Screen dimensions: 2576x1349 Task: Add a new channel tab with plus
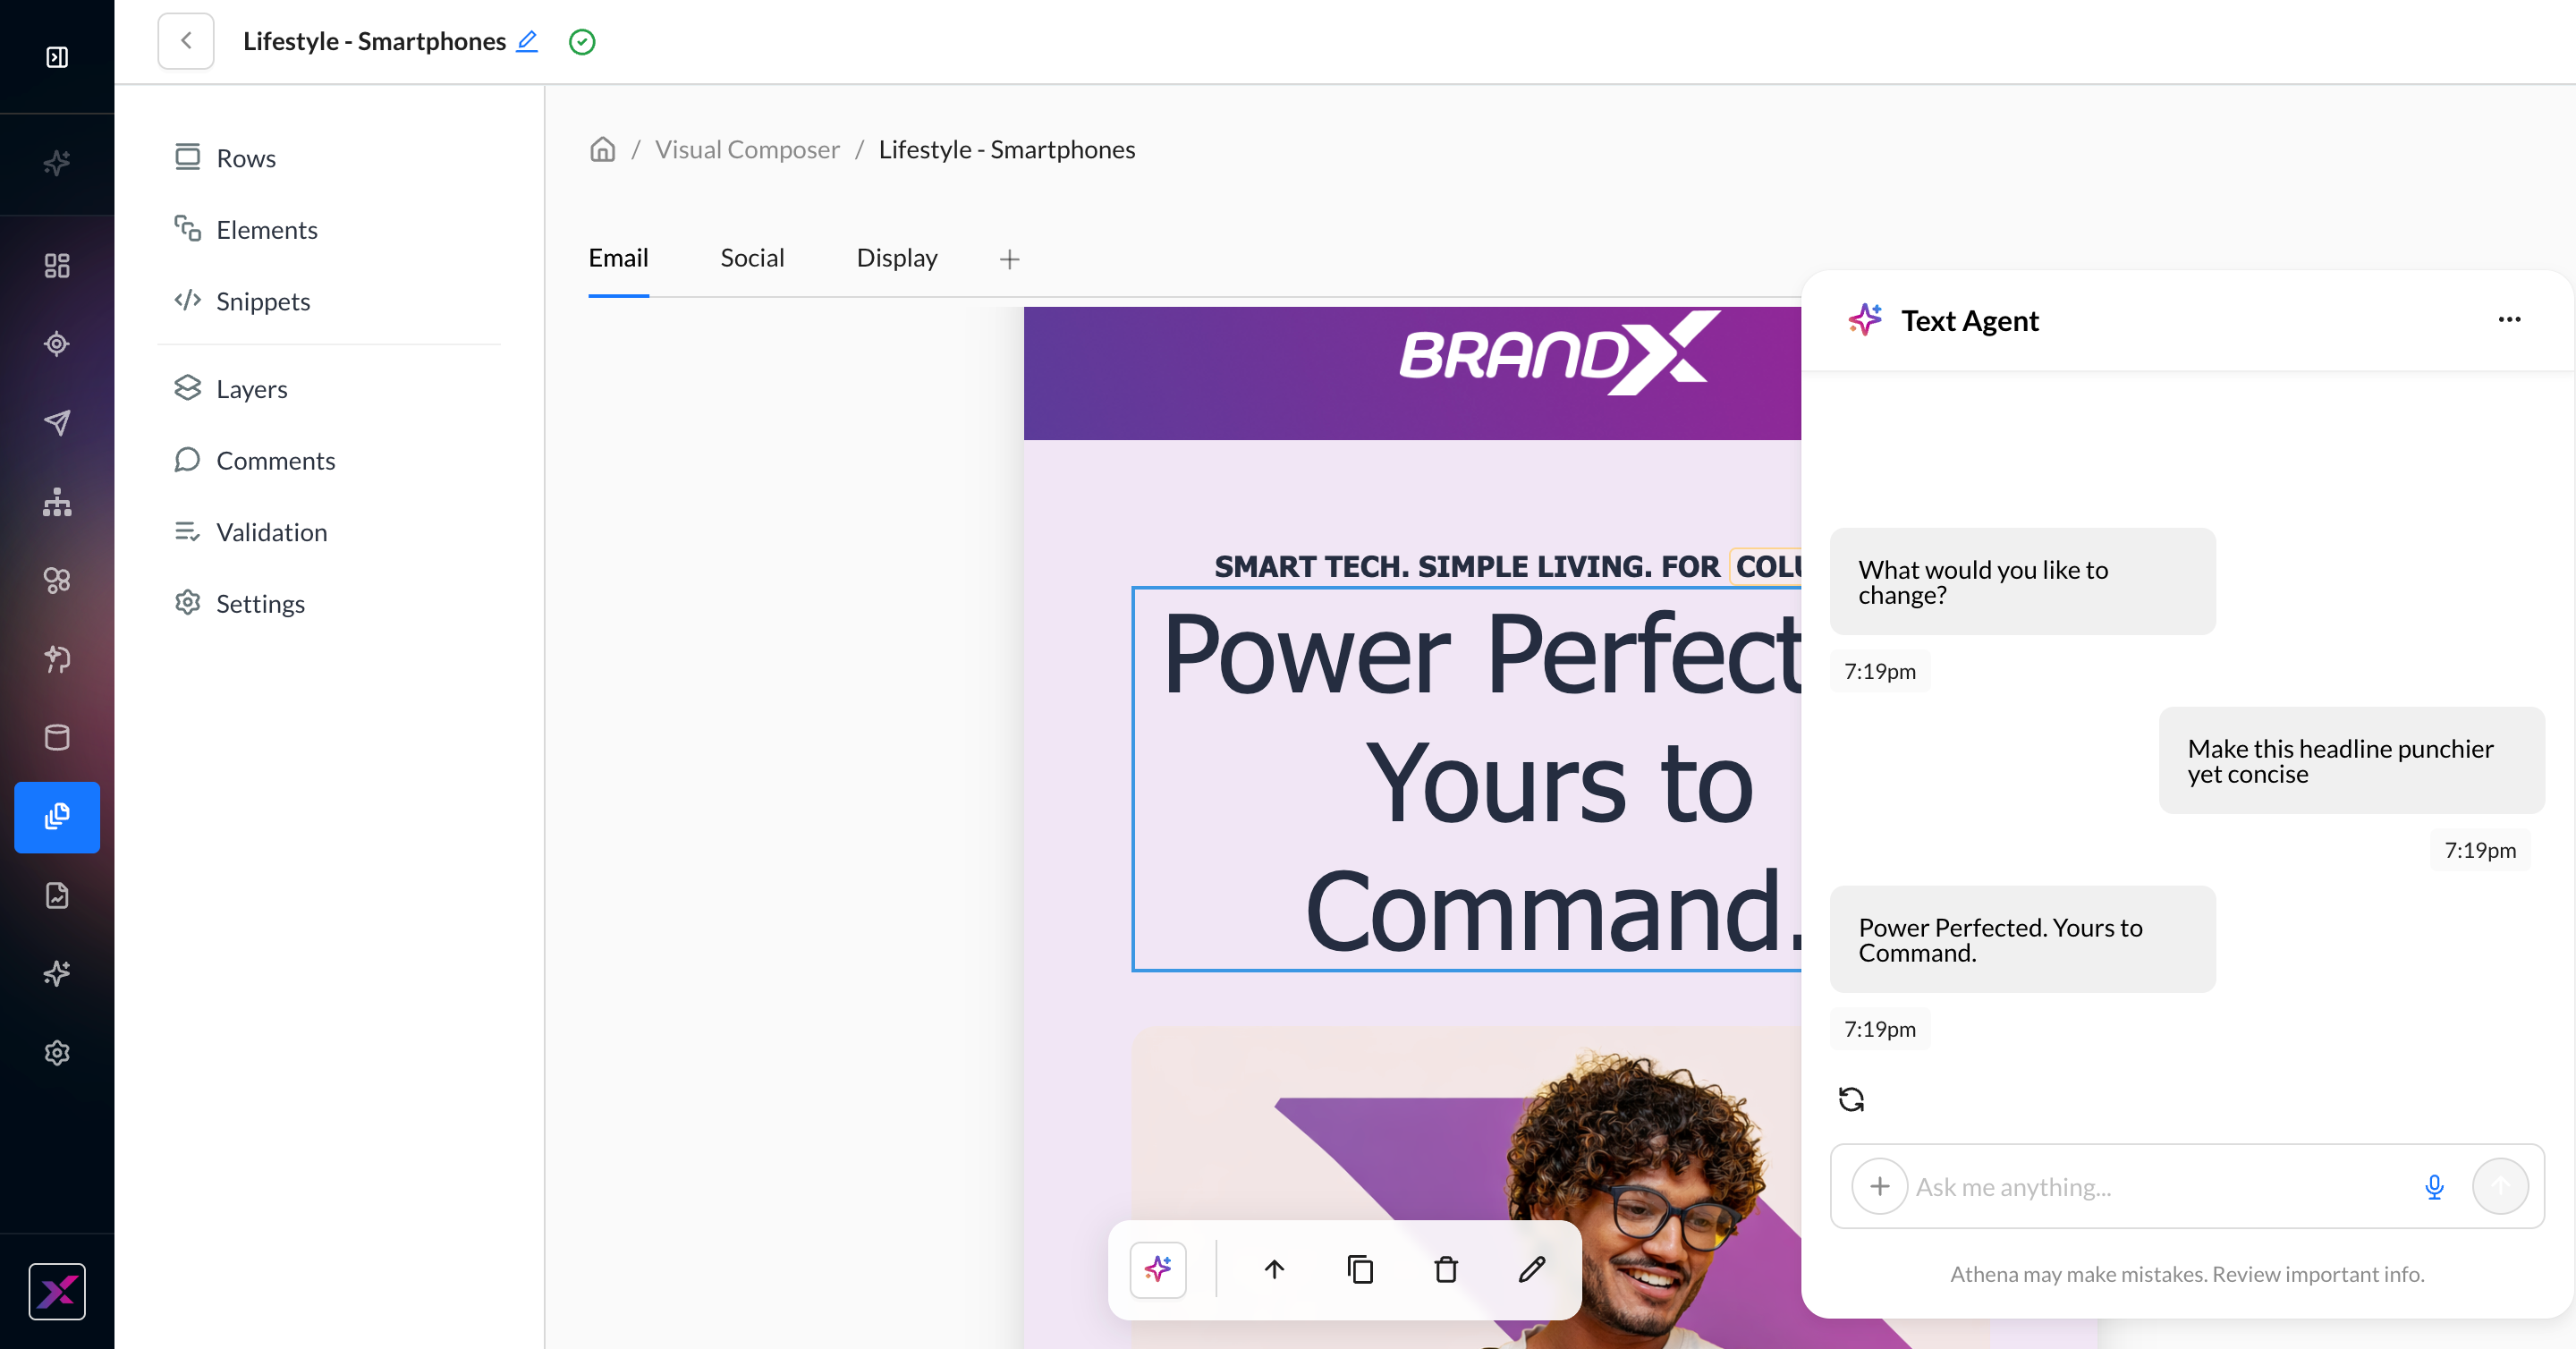pyautogui.click(x=1009, y=259)
